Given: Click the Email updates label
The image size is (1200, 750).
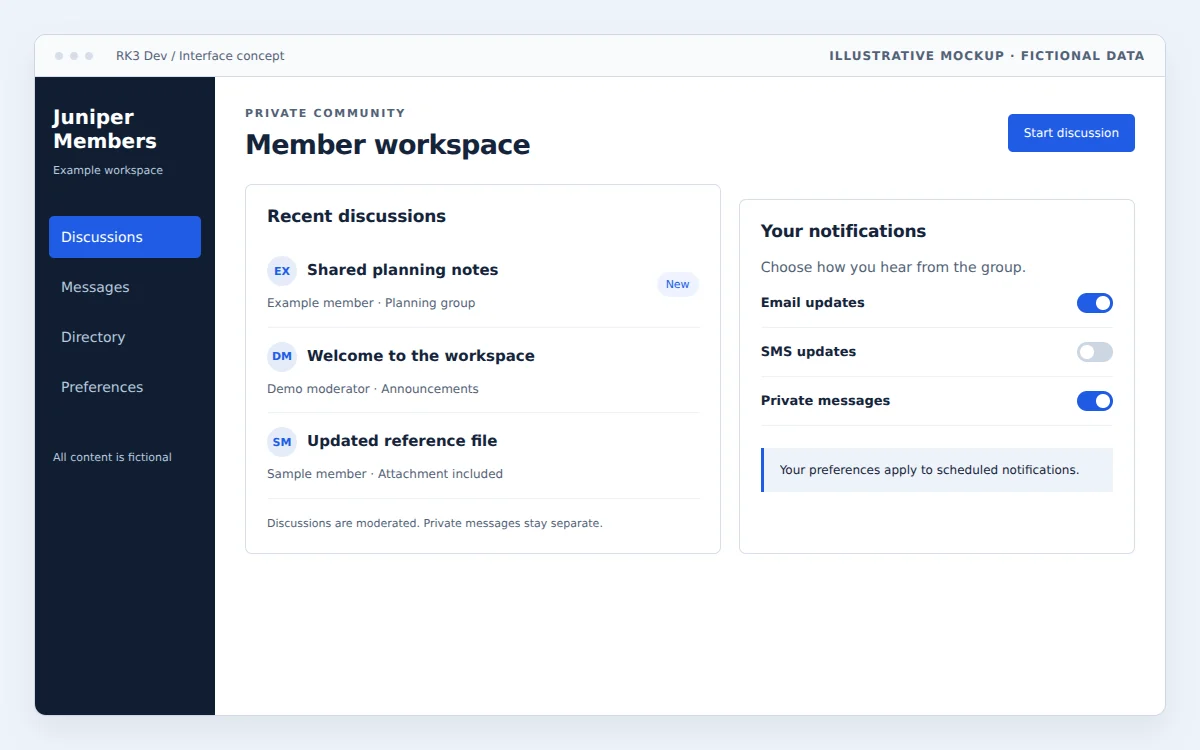Looking at the screenshot, I should coord(813,303).
